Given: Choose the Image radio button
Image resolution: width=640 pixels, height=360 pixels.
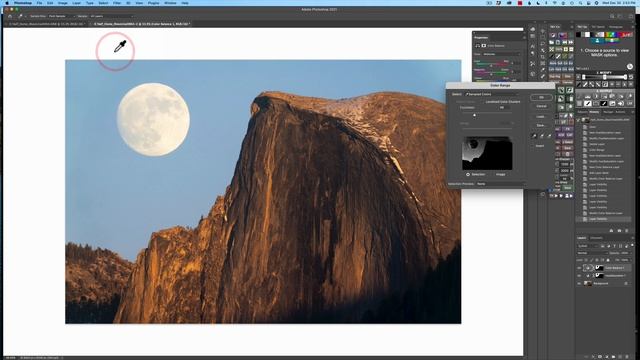Looking at the screenshot, I should click(492, 174).
